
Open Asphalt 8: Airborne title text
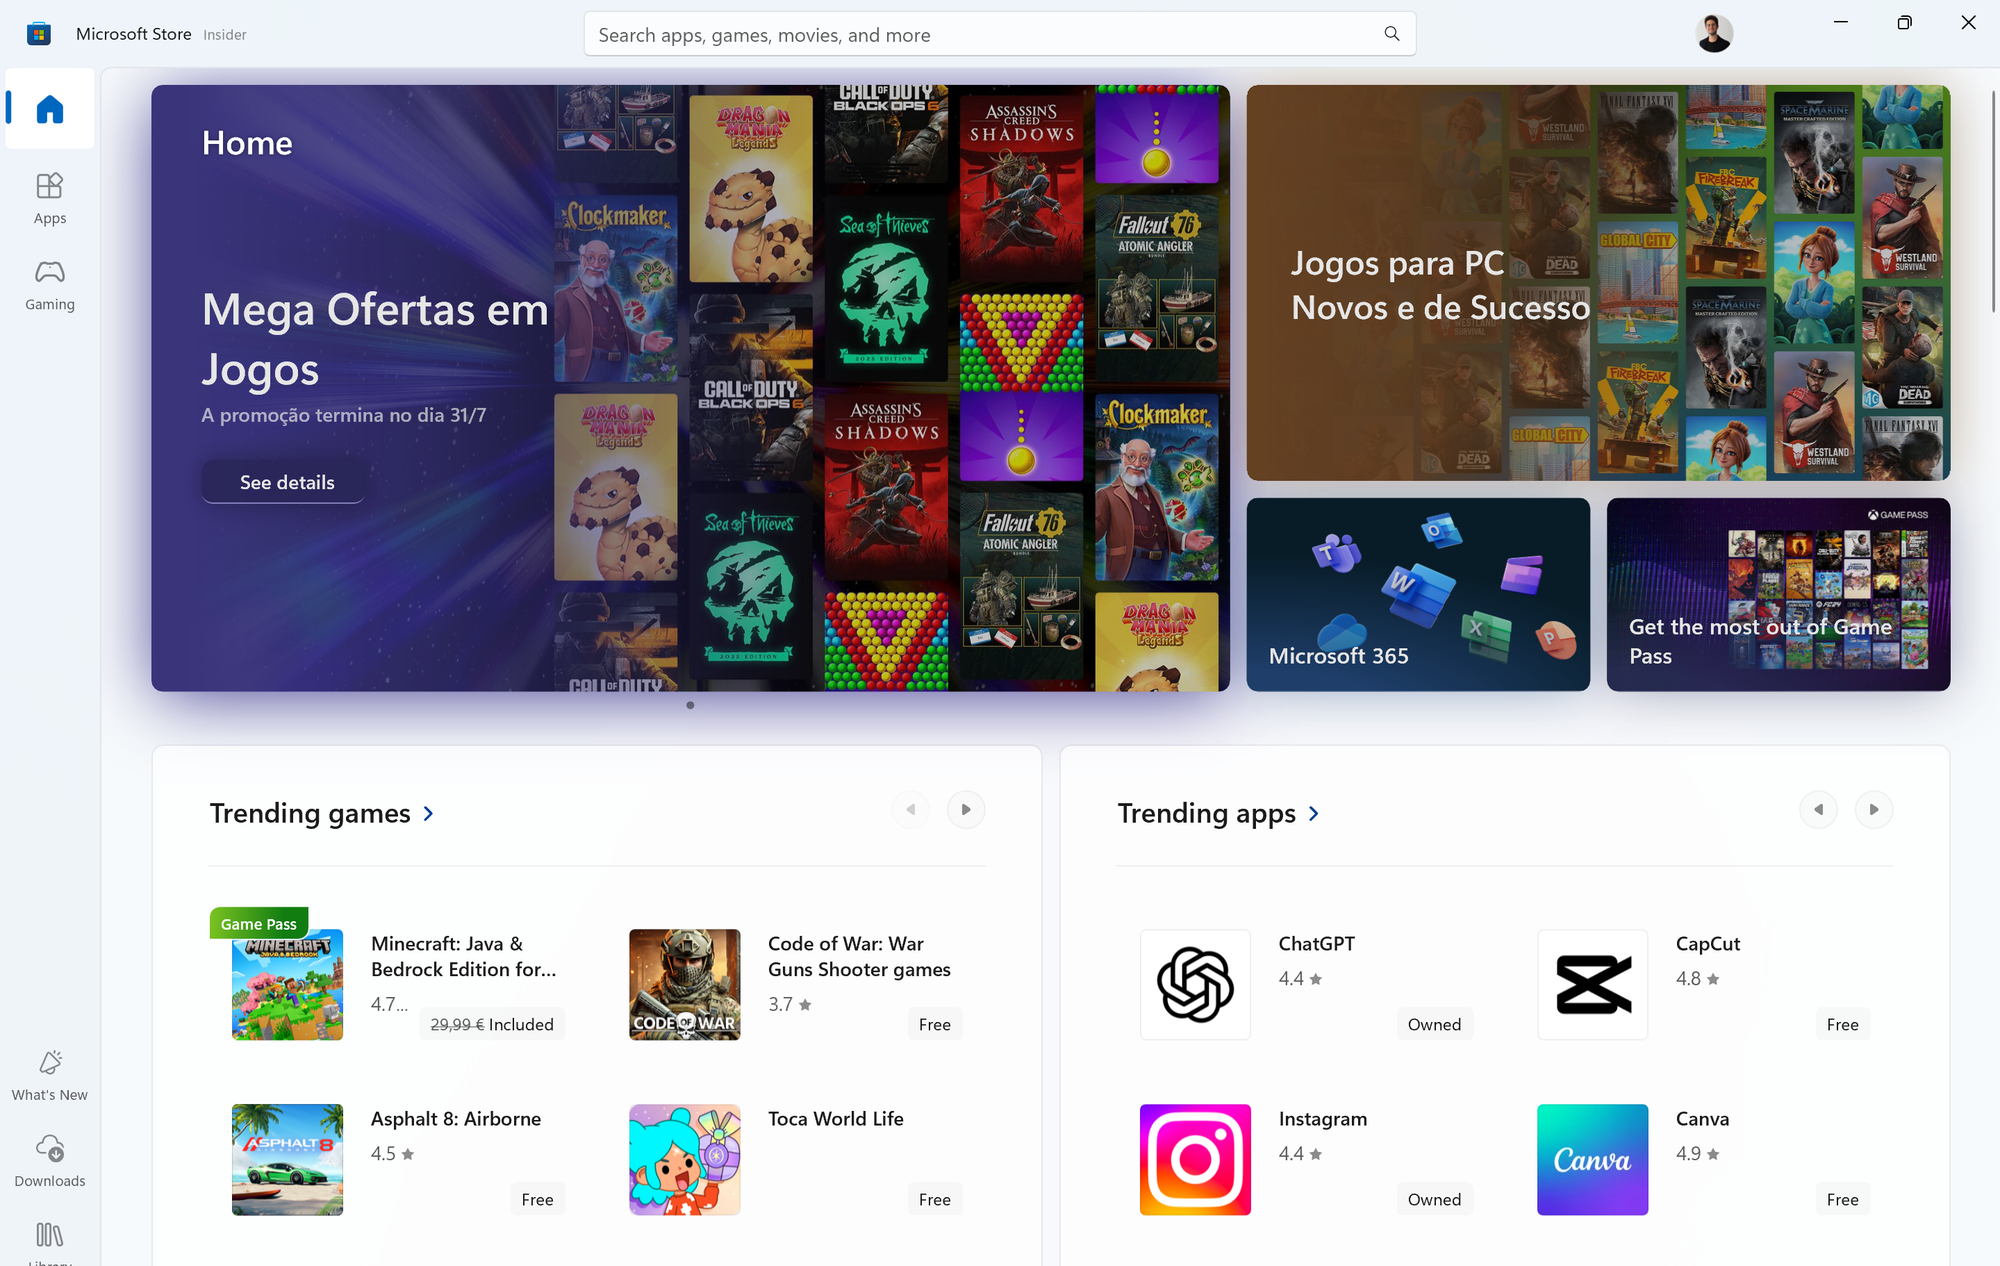click(456, 1119)
